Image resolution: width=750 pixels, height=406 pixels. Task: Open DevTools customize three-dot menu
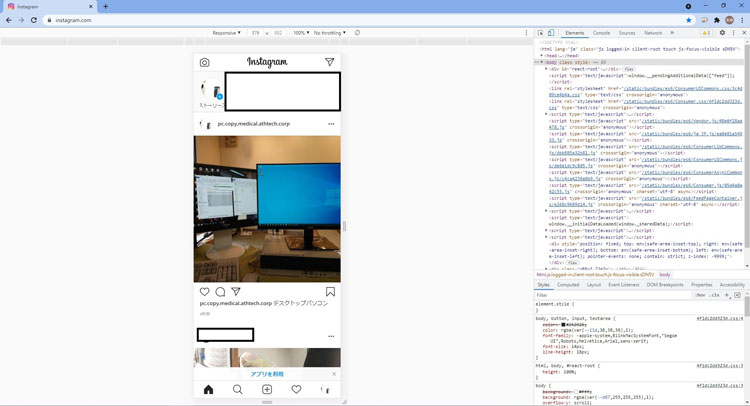733,33
